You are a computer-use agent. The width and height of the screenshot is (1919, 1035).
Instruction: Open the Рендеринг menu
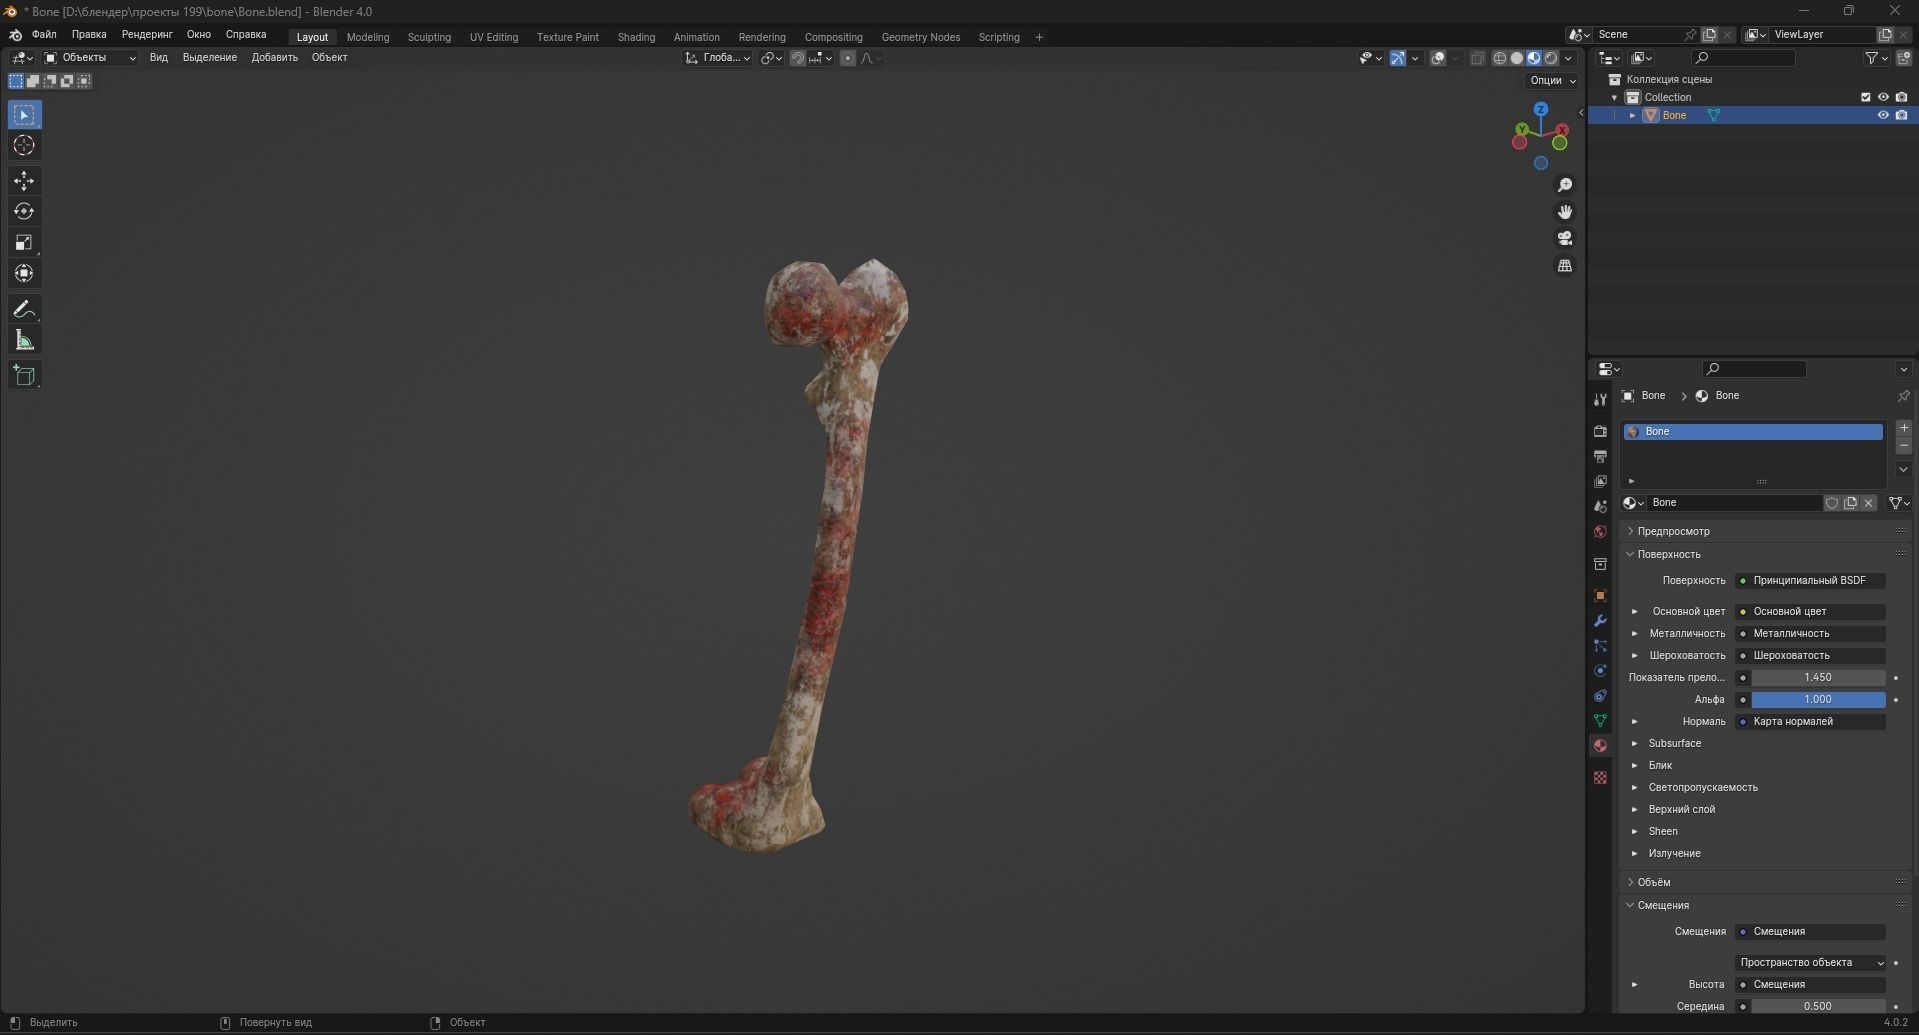click(x=147, y=34)
